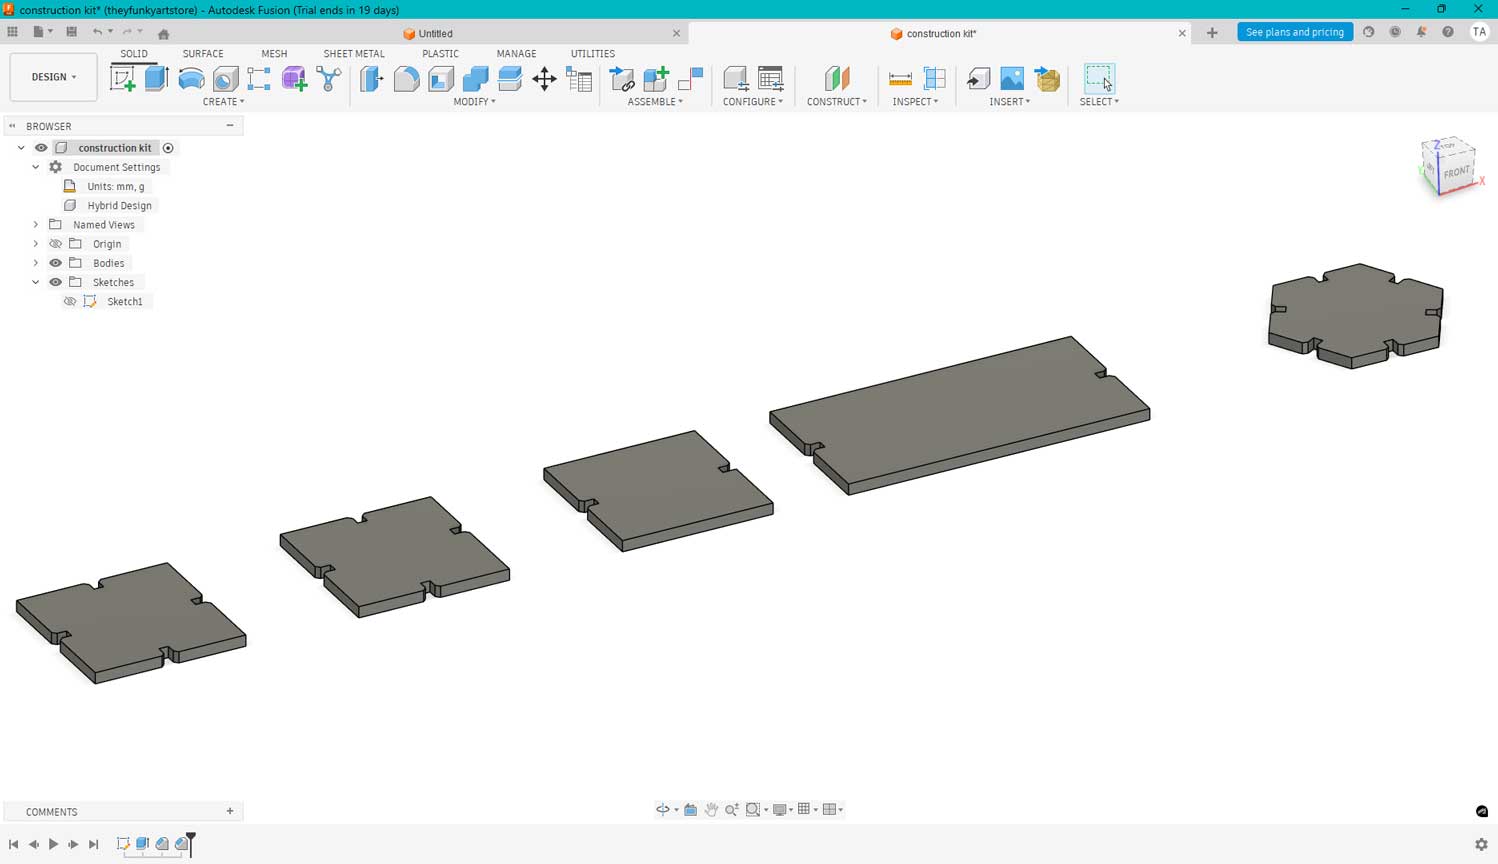Activate the Measure tool

point(900,79)
